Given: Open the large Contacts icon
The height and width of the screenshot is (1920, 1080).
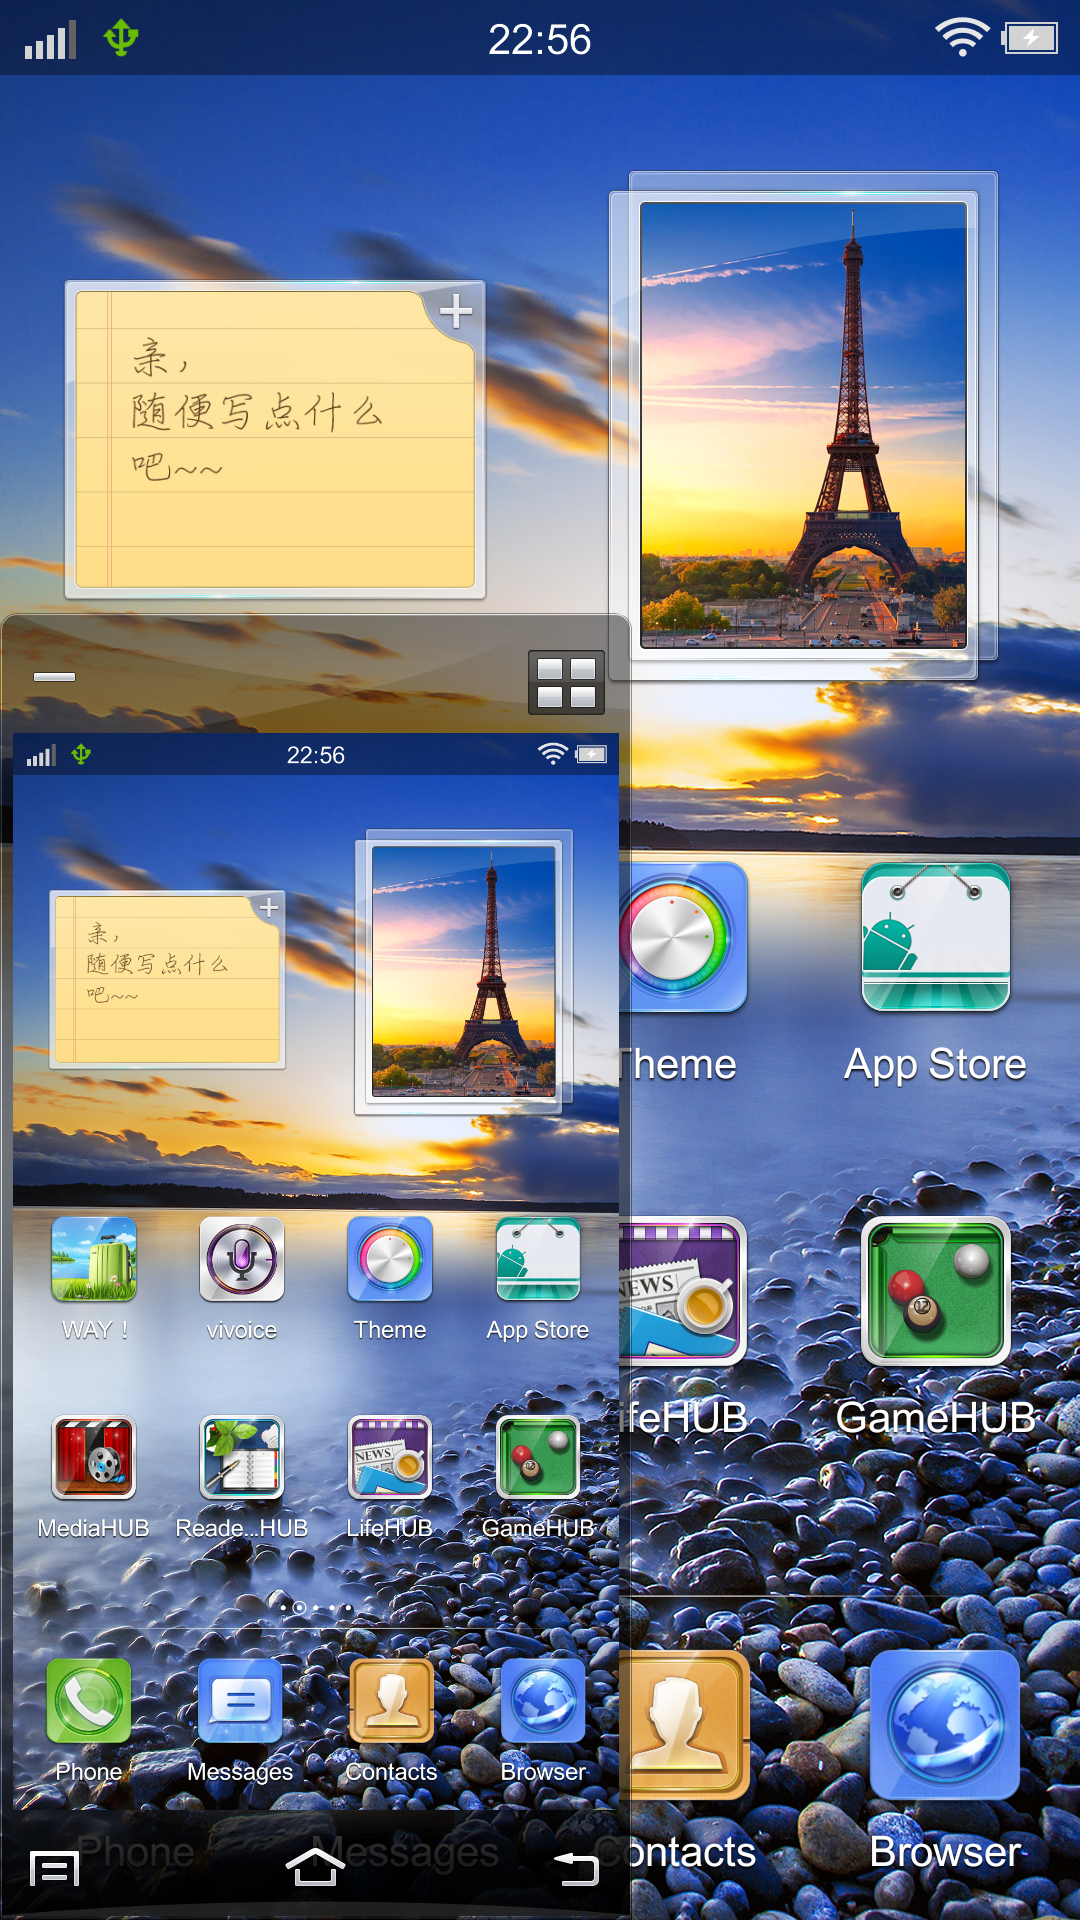Looking at the screenshot, I should coord(686,1725).
